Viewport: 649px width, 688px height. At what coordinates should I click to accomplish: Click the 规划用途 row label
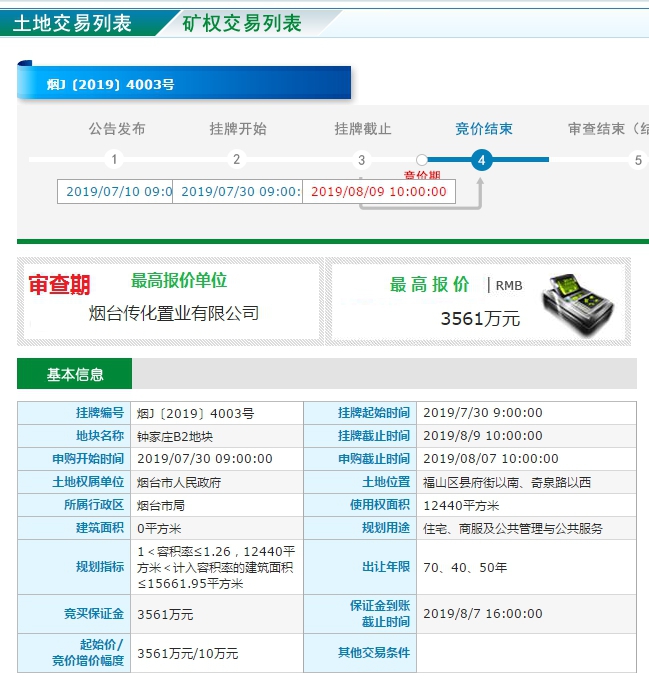click(x=386, y=528)
